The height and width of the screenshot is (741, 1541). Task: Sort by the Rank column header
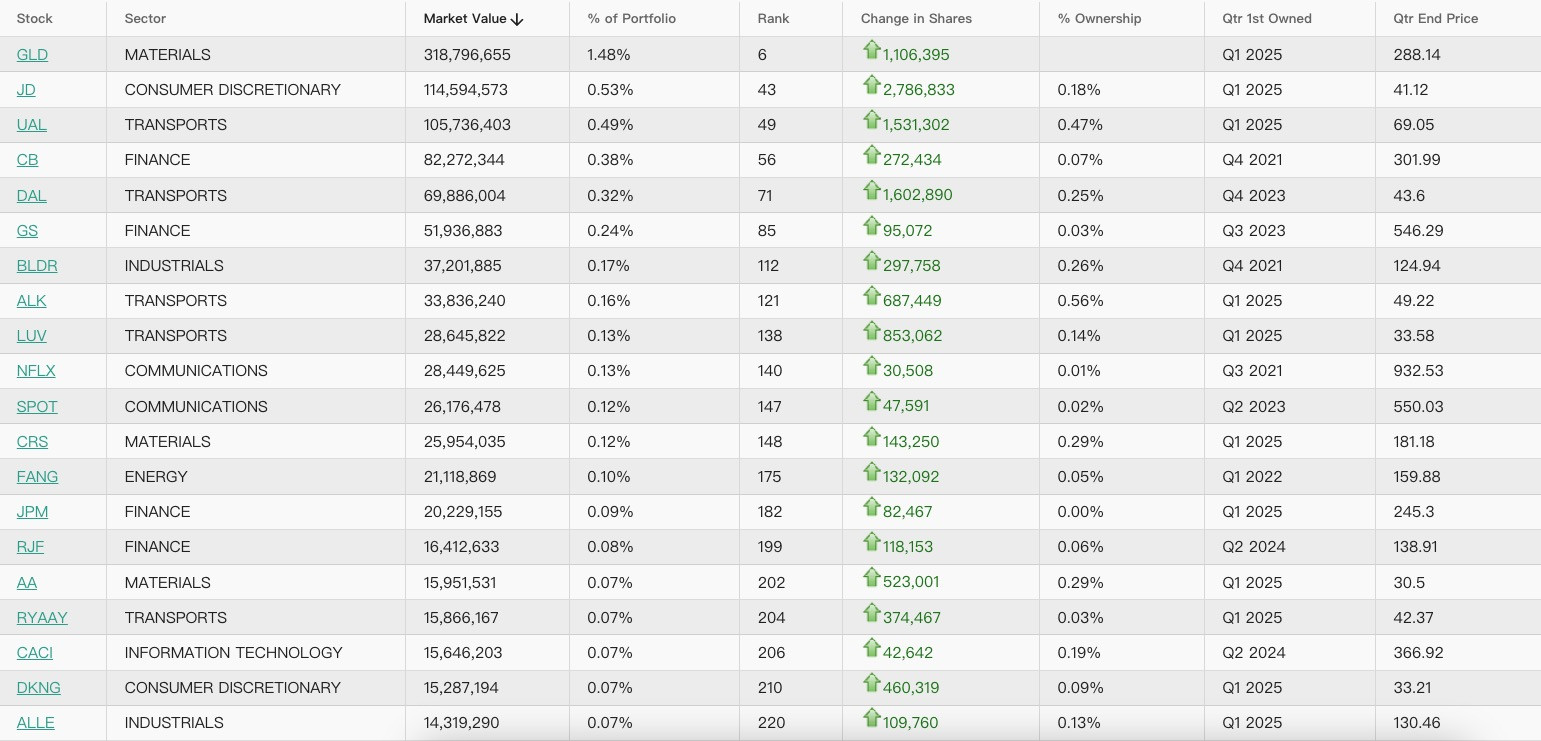773,19
